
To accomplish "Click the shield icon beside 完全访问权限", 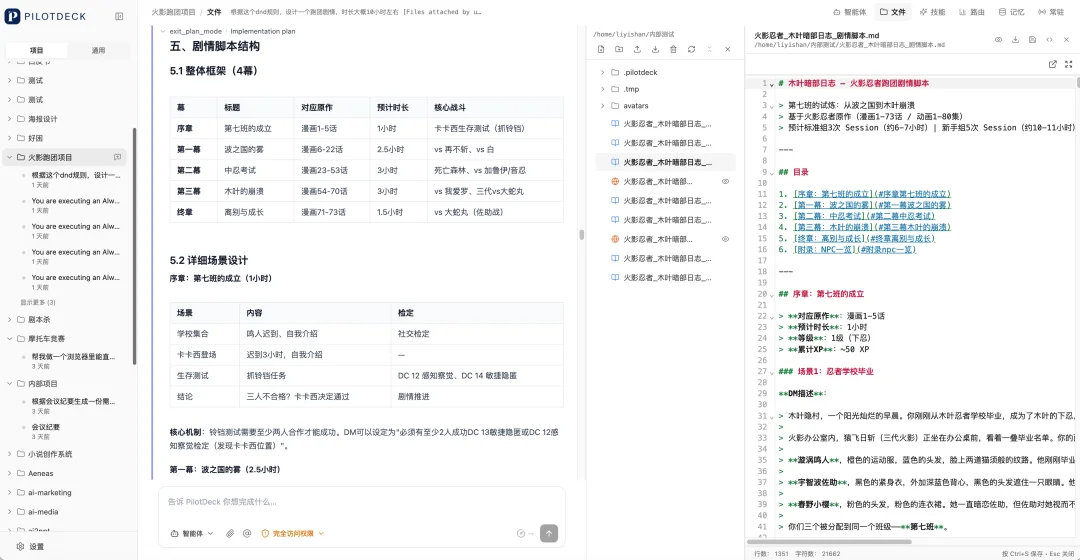I will tap(265, 533).
